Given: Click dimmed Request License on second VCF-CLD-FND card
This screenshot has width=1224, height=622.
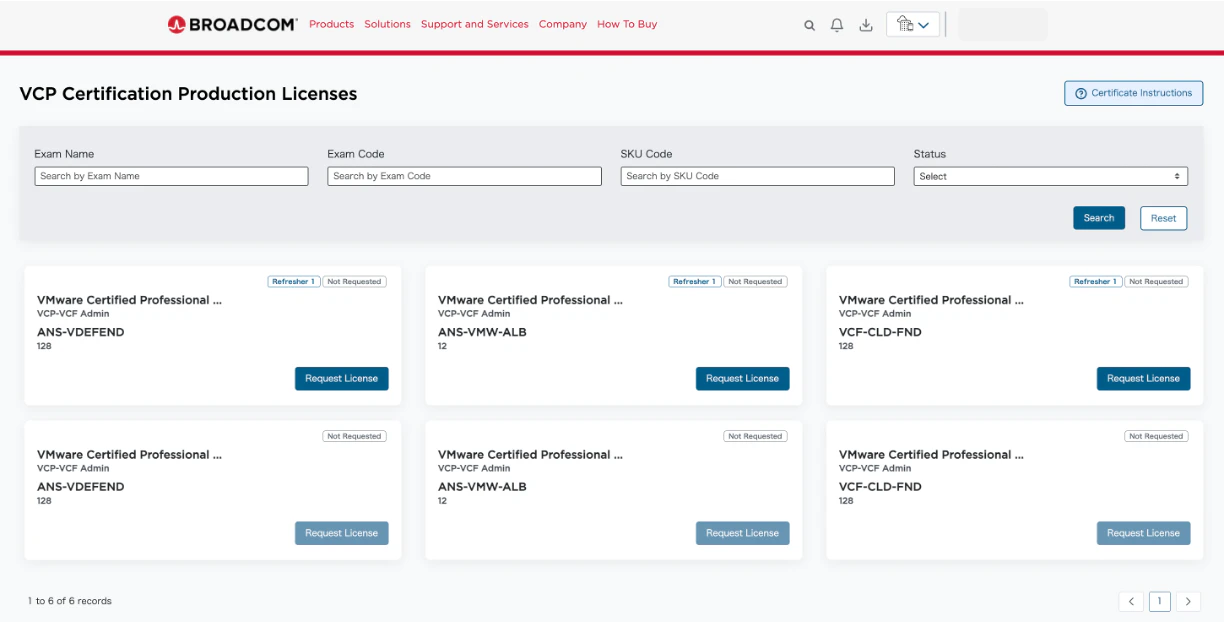Looking at the screenshot, I should tap(1143, 533).
